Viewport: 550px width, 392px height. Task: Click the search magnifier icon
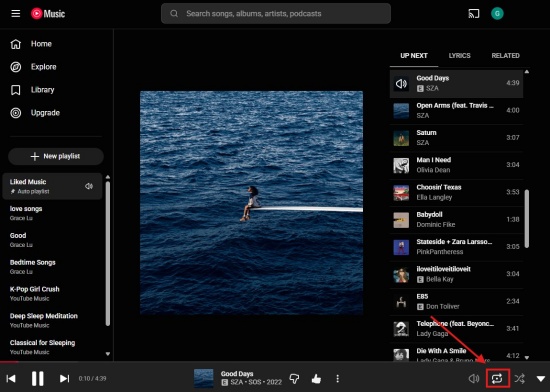click(174, 14)
